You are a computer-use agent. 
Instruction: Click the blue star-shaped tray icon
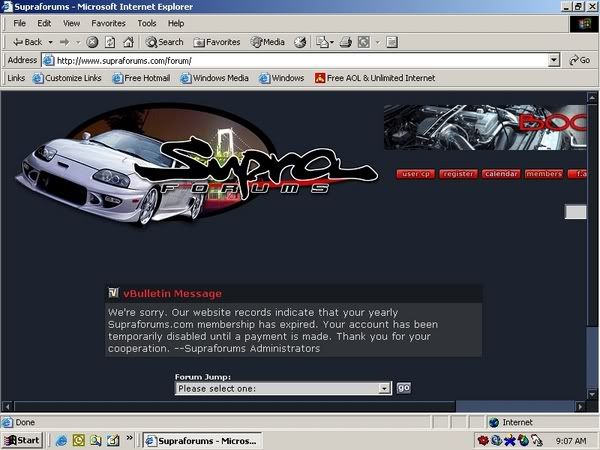tap(510, 441)
